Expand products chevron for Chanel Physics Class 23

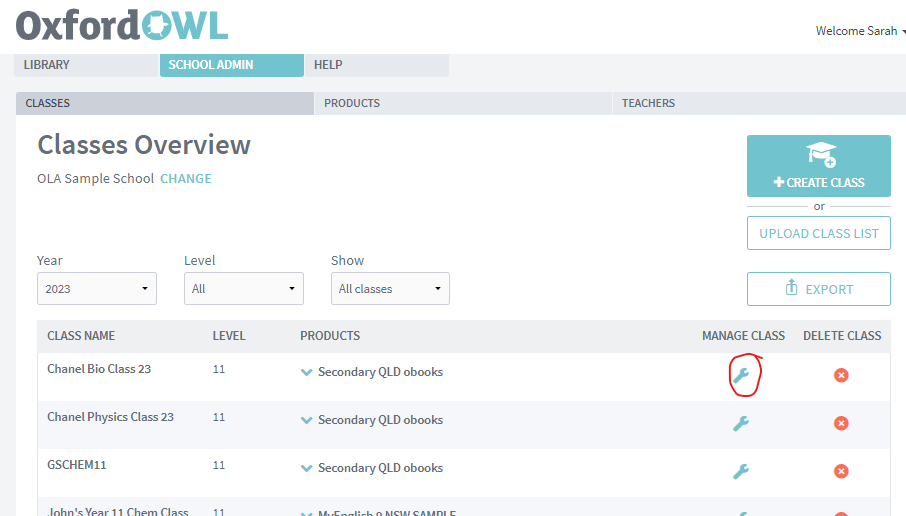(x=307, y=420)
